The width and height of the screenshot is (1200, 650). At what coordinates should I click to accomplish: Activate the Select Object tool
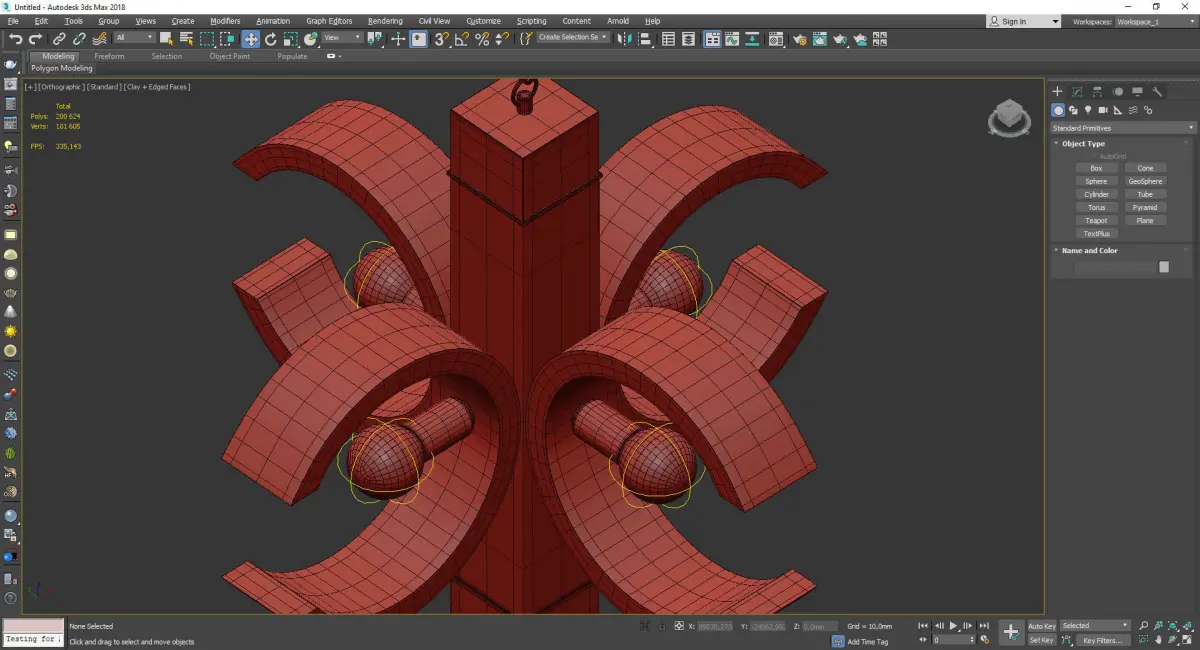166,39
